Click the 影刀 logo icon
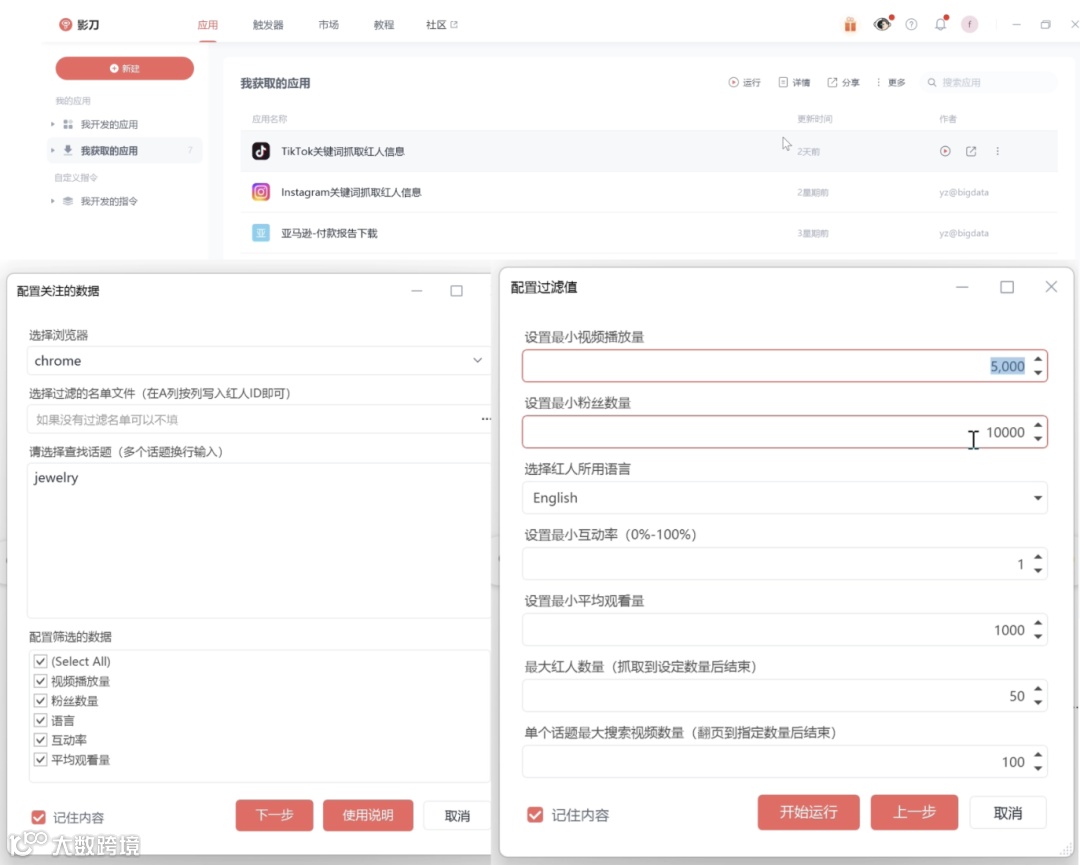1080x865 pixels. click(x=65, y=25)
